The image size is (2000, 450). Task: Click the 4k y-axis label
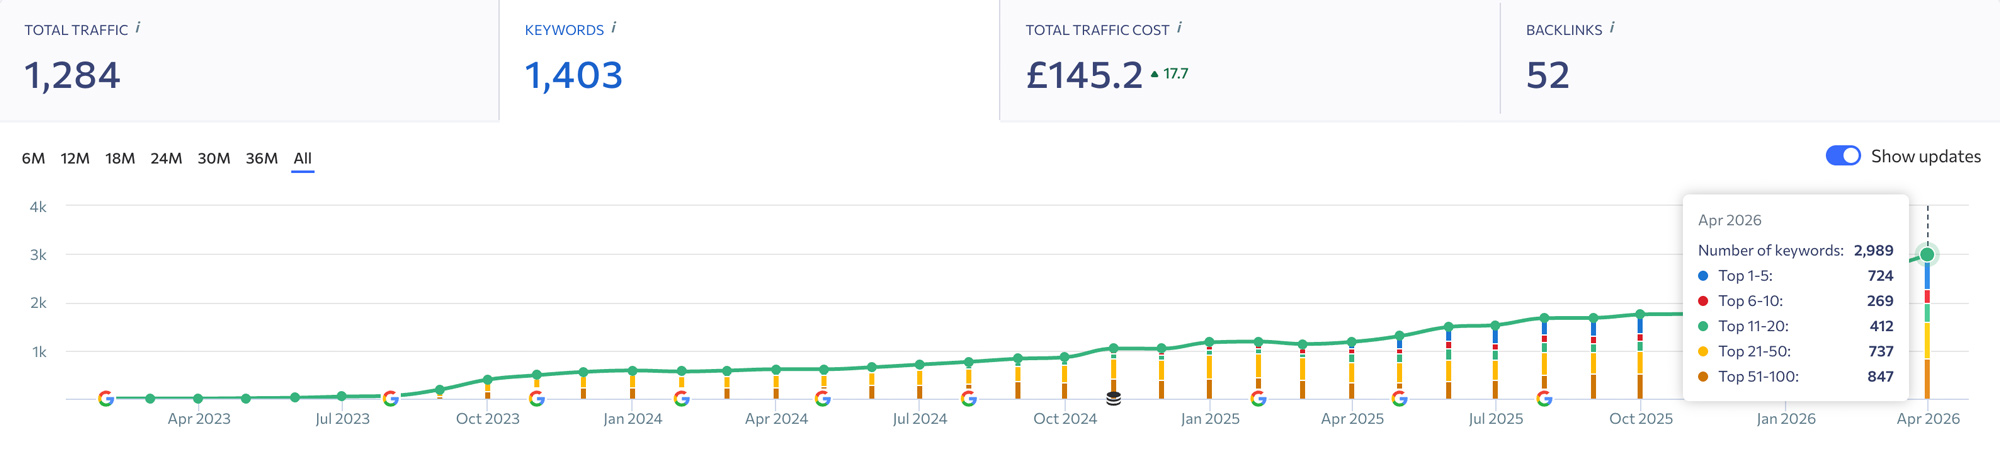click(x=38, y=207)
